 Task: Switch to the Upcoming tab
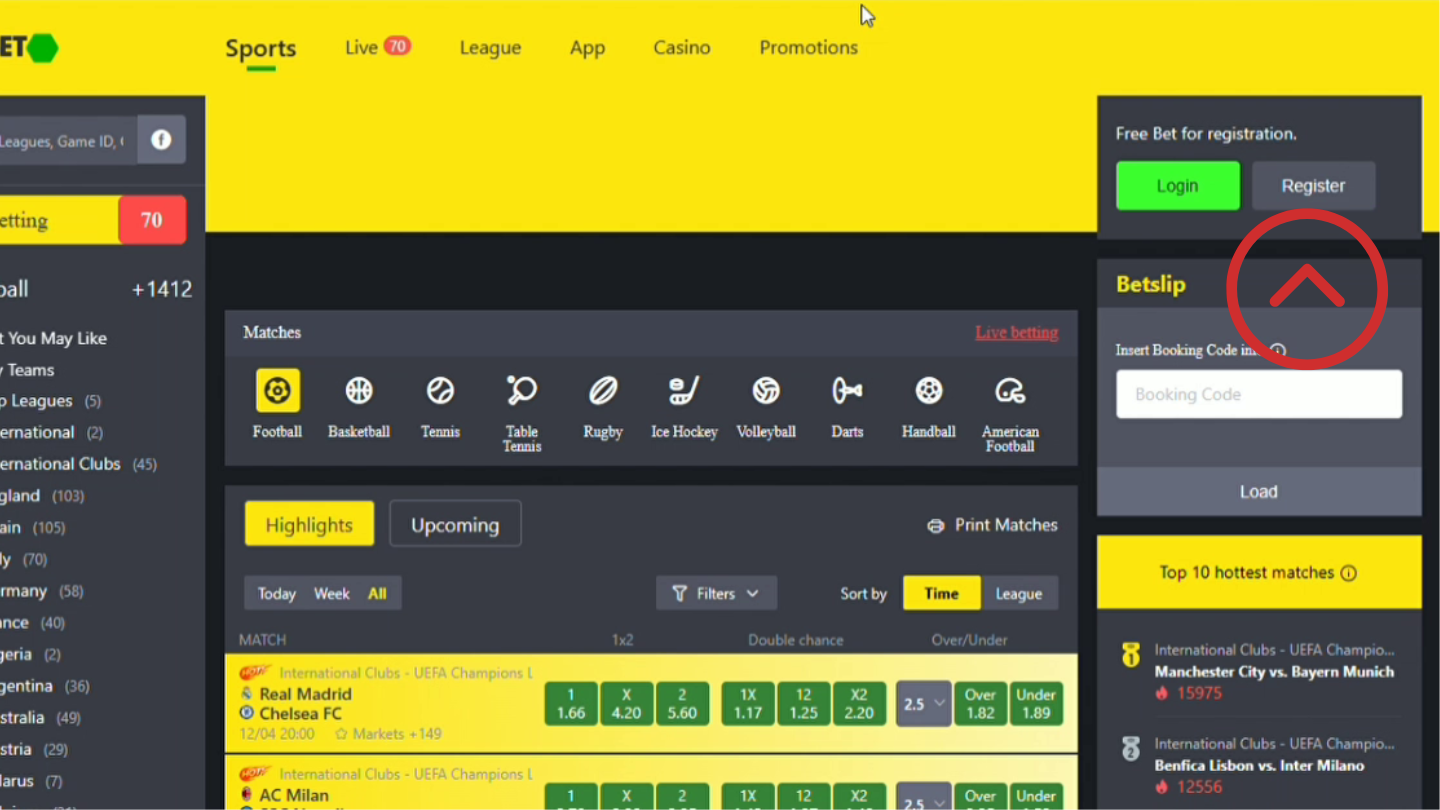455,525
